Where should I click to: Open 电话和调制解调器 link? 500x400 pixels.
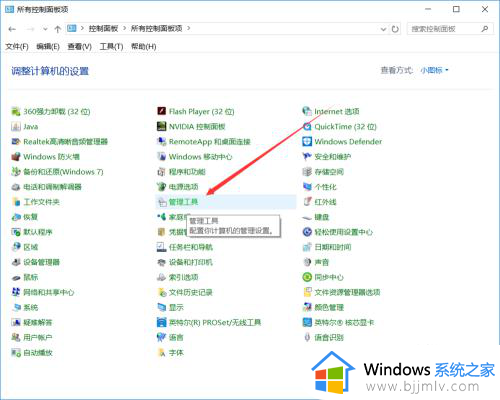[x=52, y=187]
